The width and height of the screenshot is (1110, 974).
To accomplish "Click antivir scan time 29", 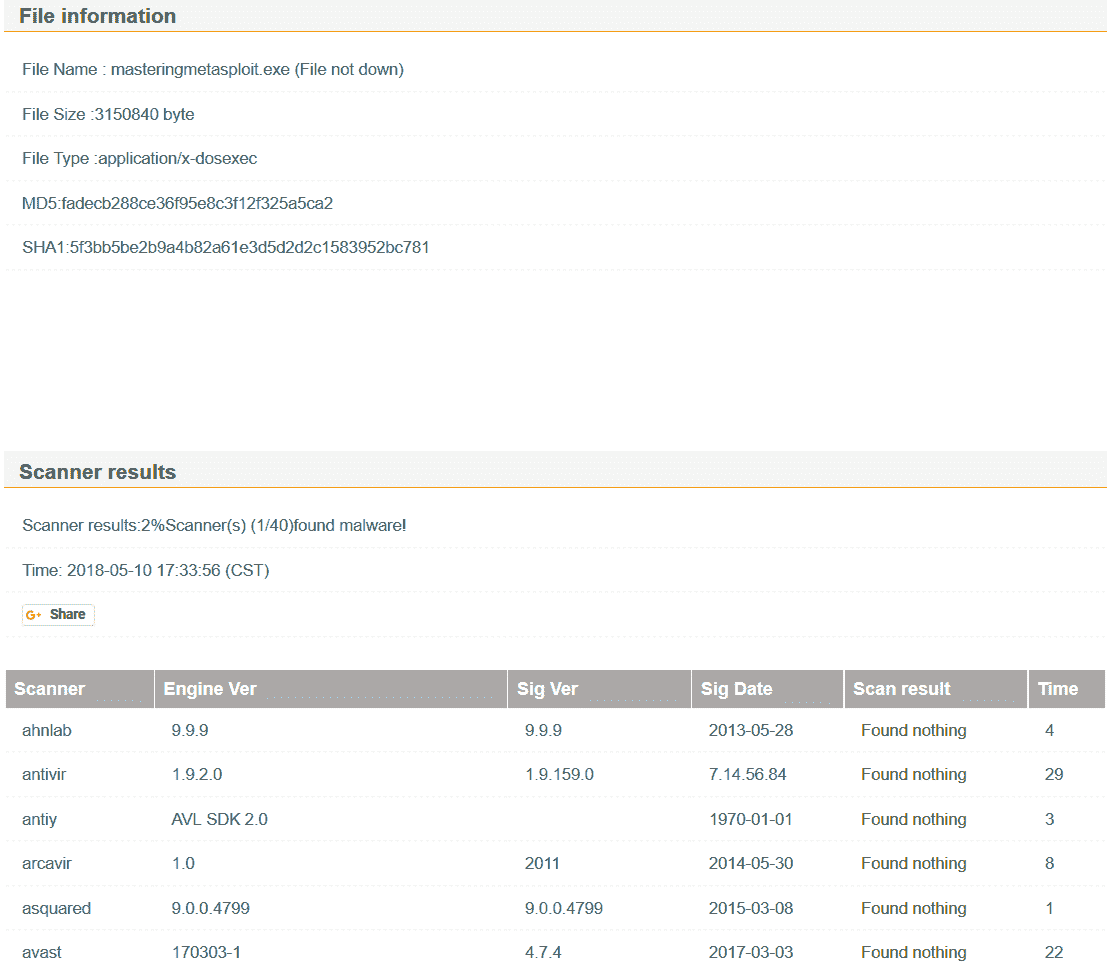I will [1054, 774].
